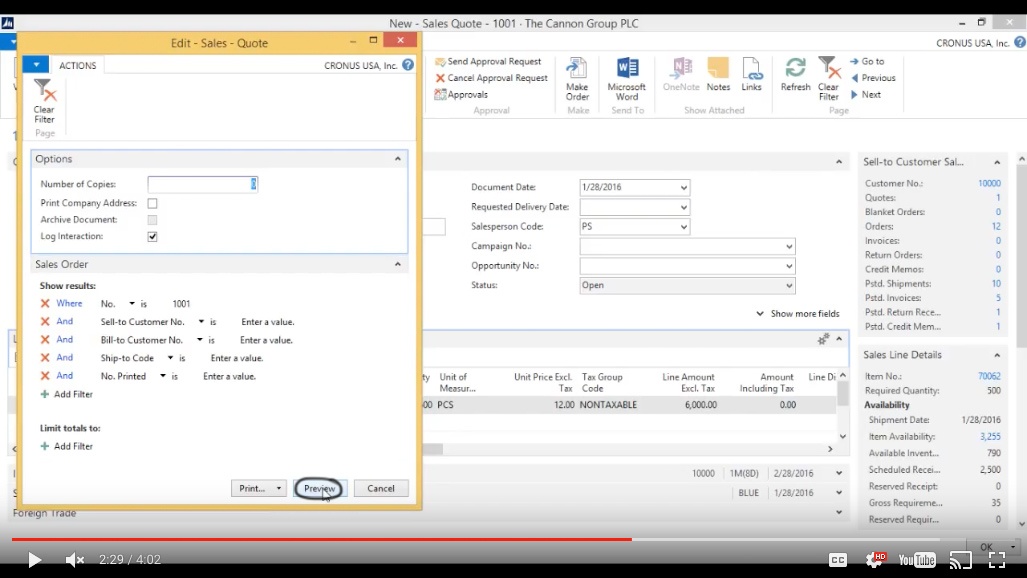Viewport: 1027px width, 578px height.
Task: Open ACTIONS tab in dialog
Action: tap(77, 66)
